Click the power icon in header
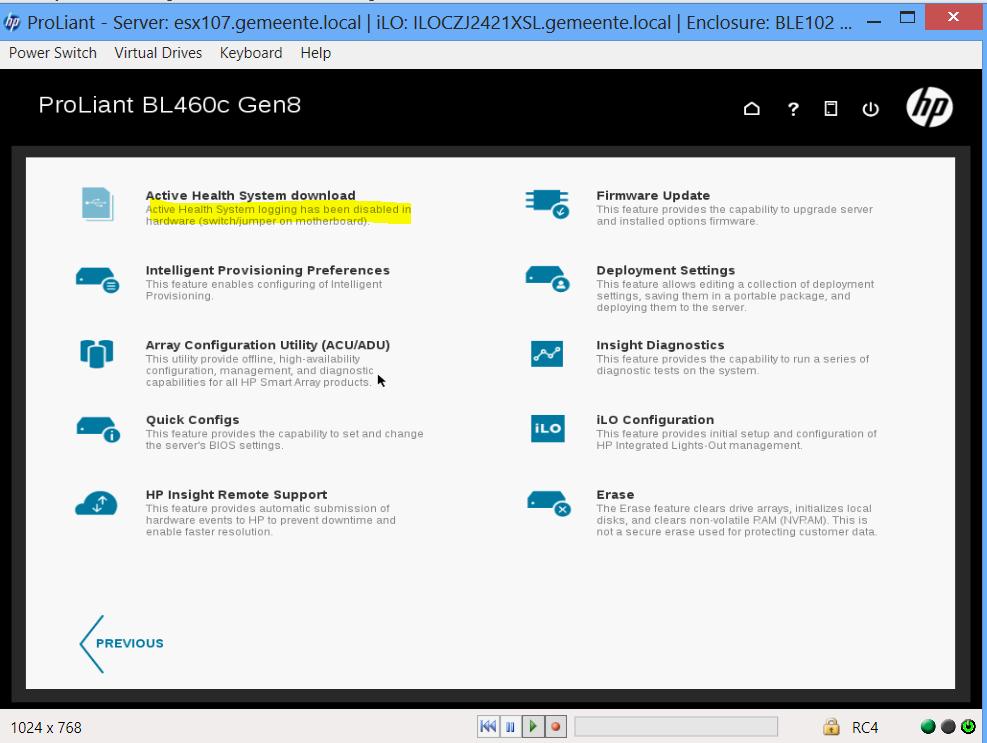The width and height of the screenshot is (987, 743). [869, 110]
